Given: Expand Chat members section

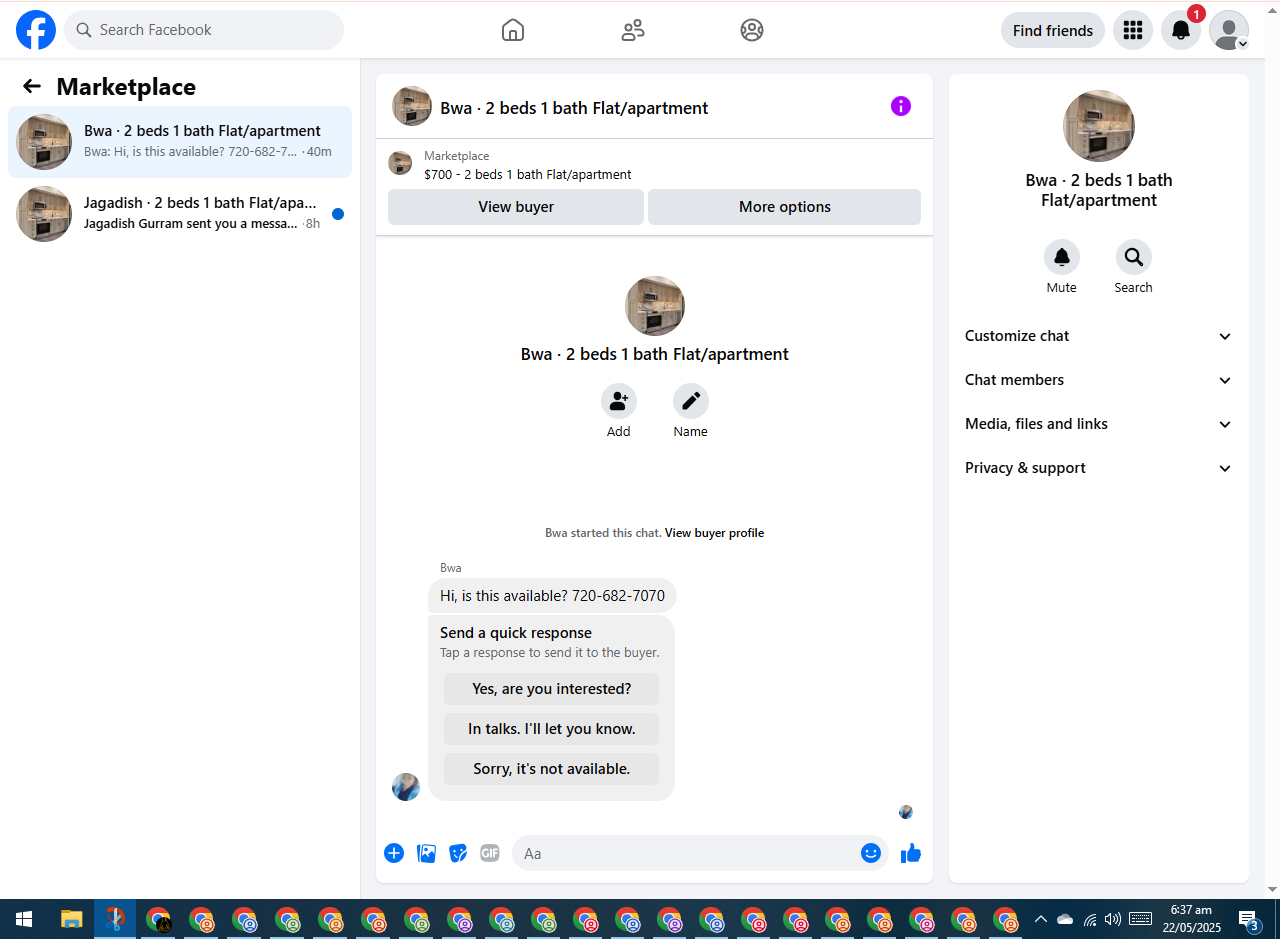Looking at the screenshot, I should pos(1098,380).
